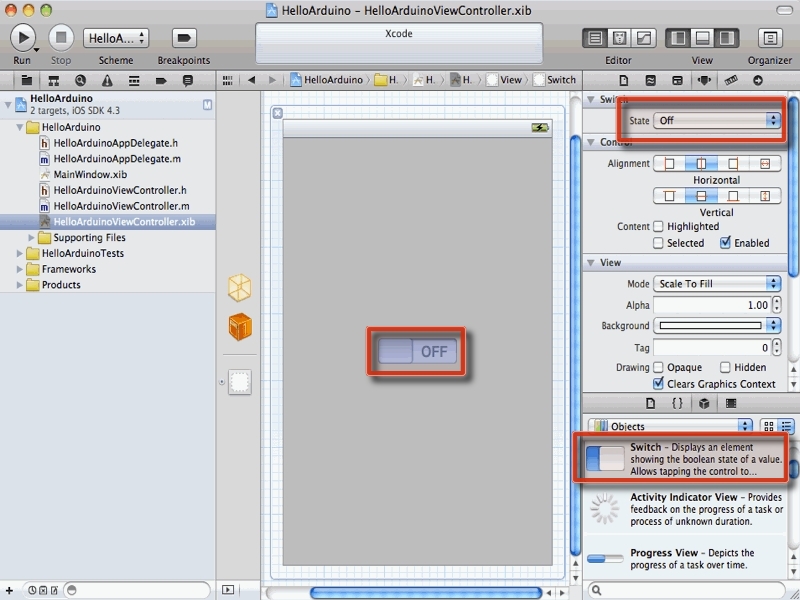The width and height of the screenshot is (800, 600).
Task: Expand the Products group
Action: pos(19,285)
